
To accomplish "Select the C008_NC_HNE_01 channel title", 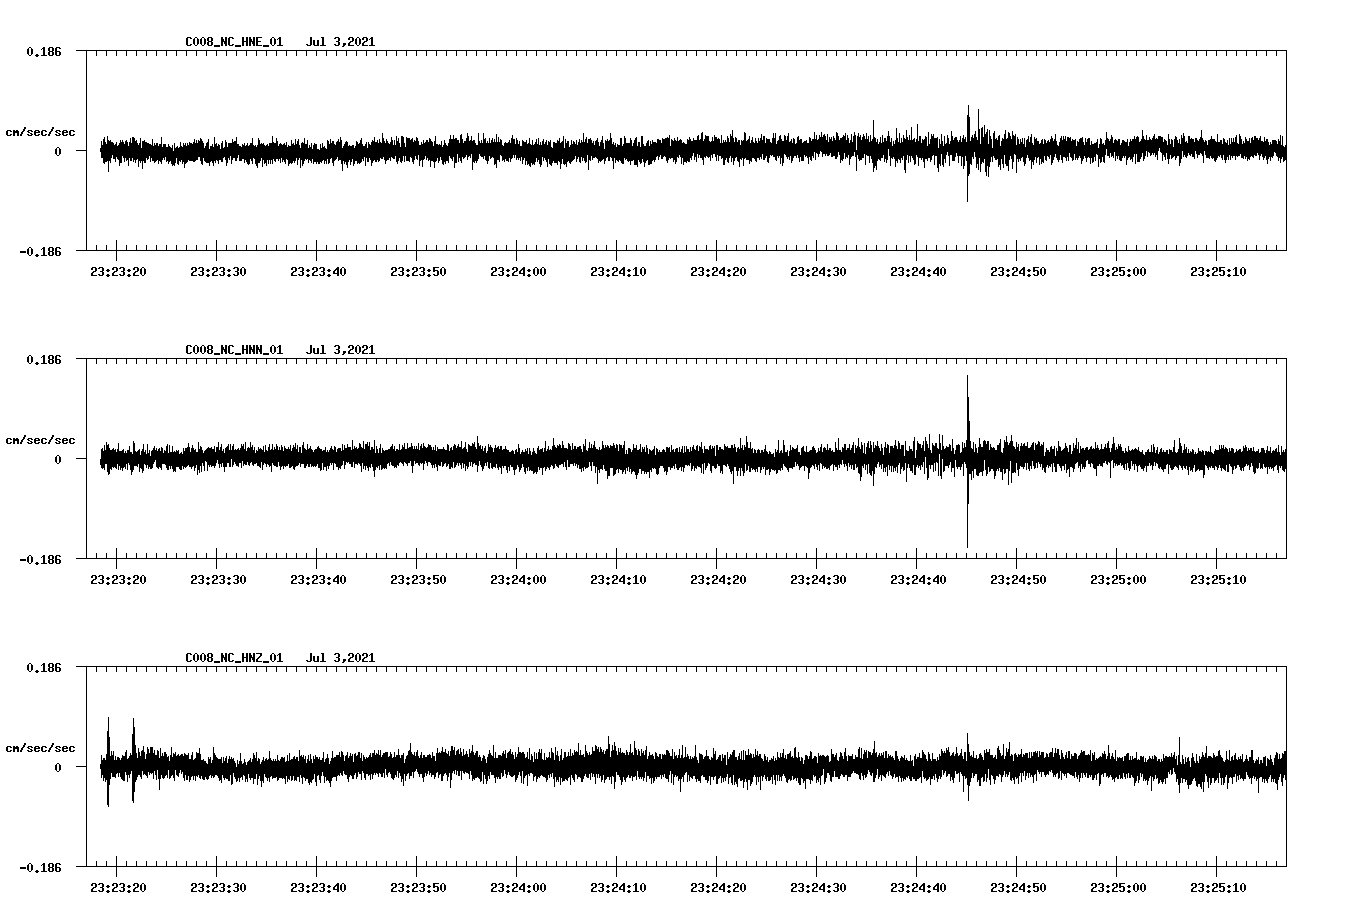I will (234, 42).
